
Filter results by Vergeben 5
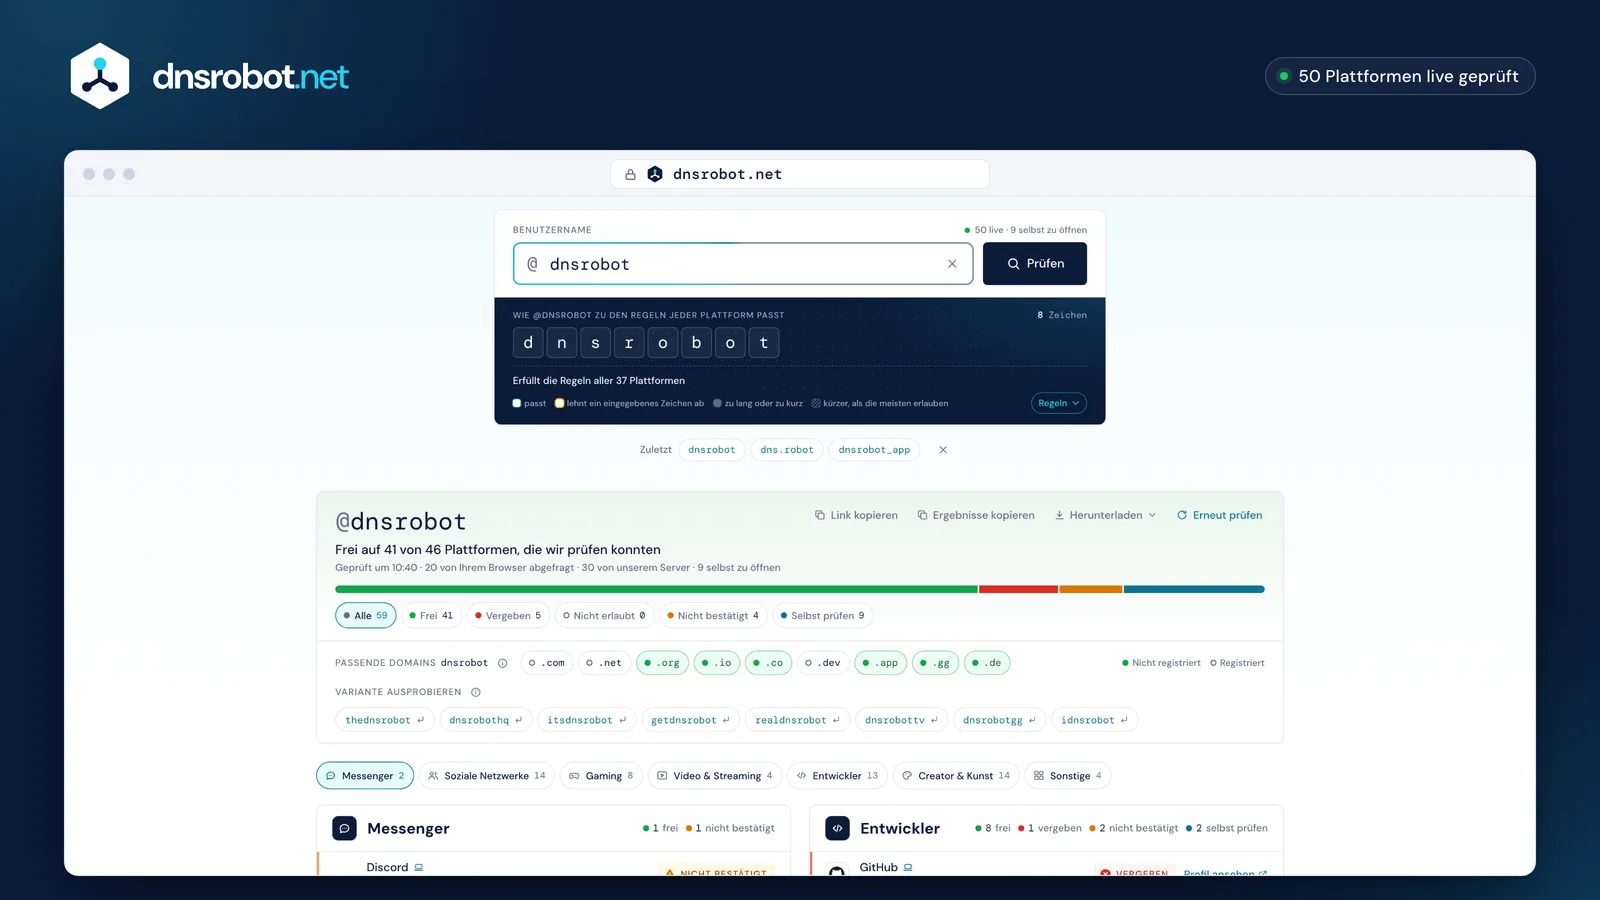[x=508, y=616]
